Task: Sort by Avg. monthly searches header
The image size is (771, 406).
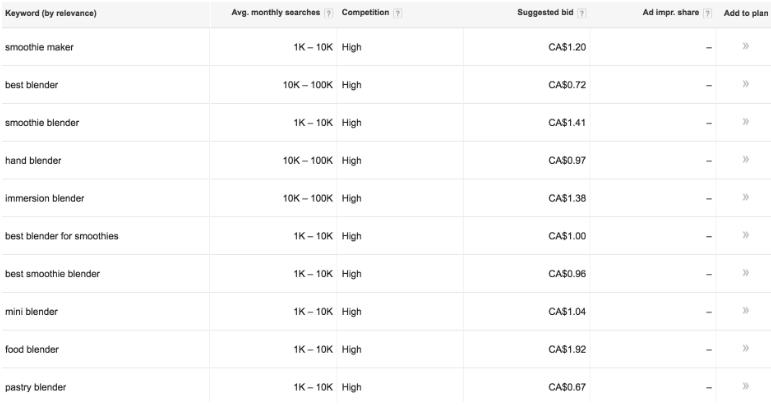Action: 274,12
